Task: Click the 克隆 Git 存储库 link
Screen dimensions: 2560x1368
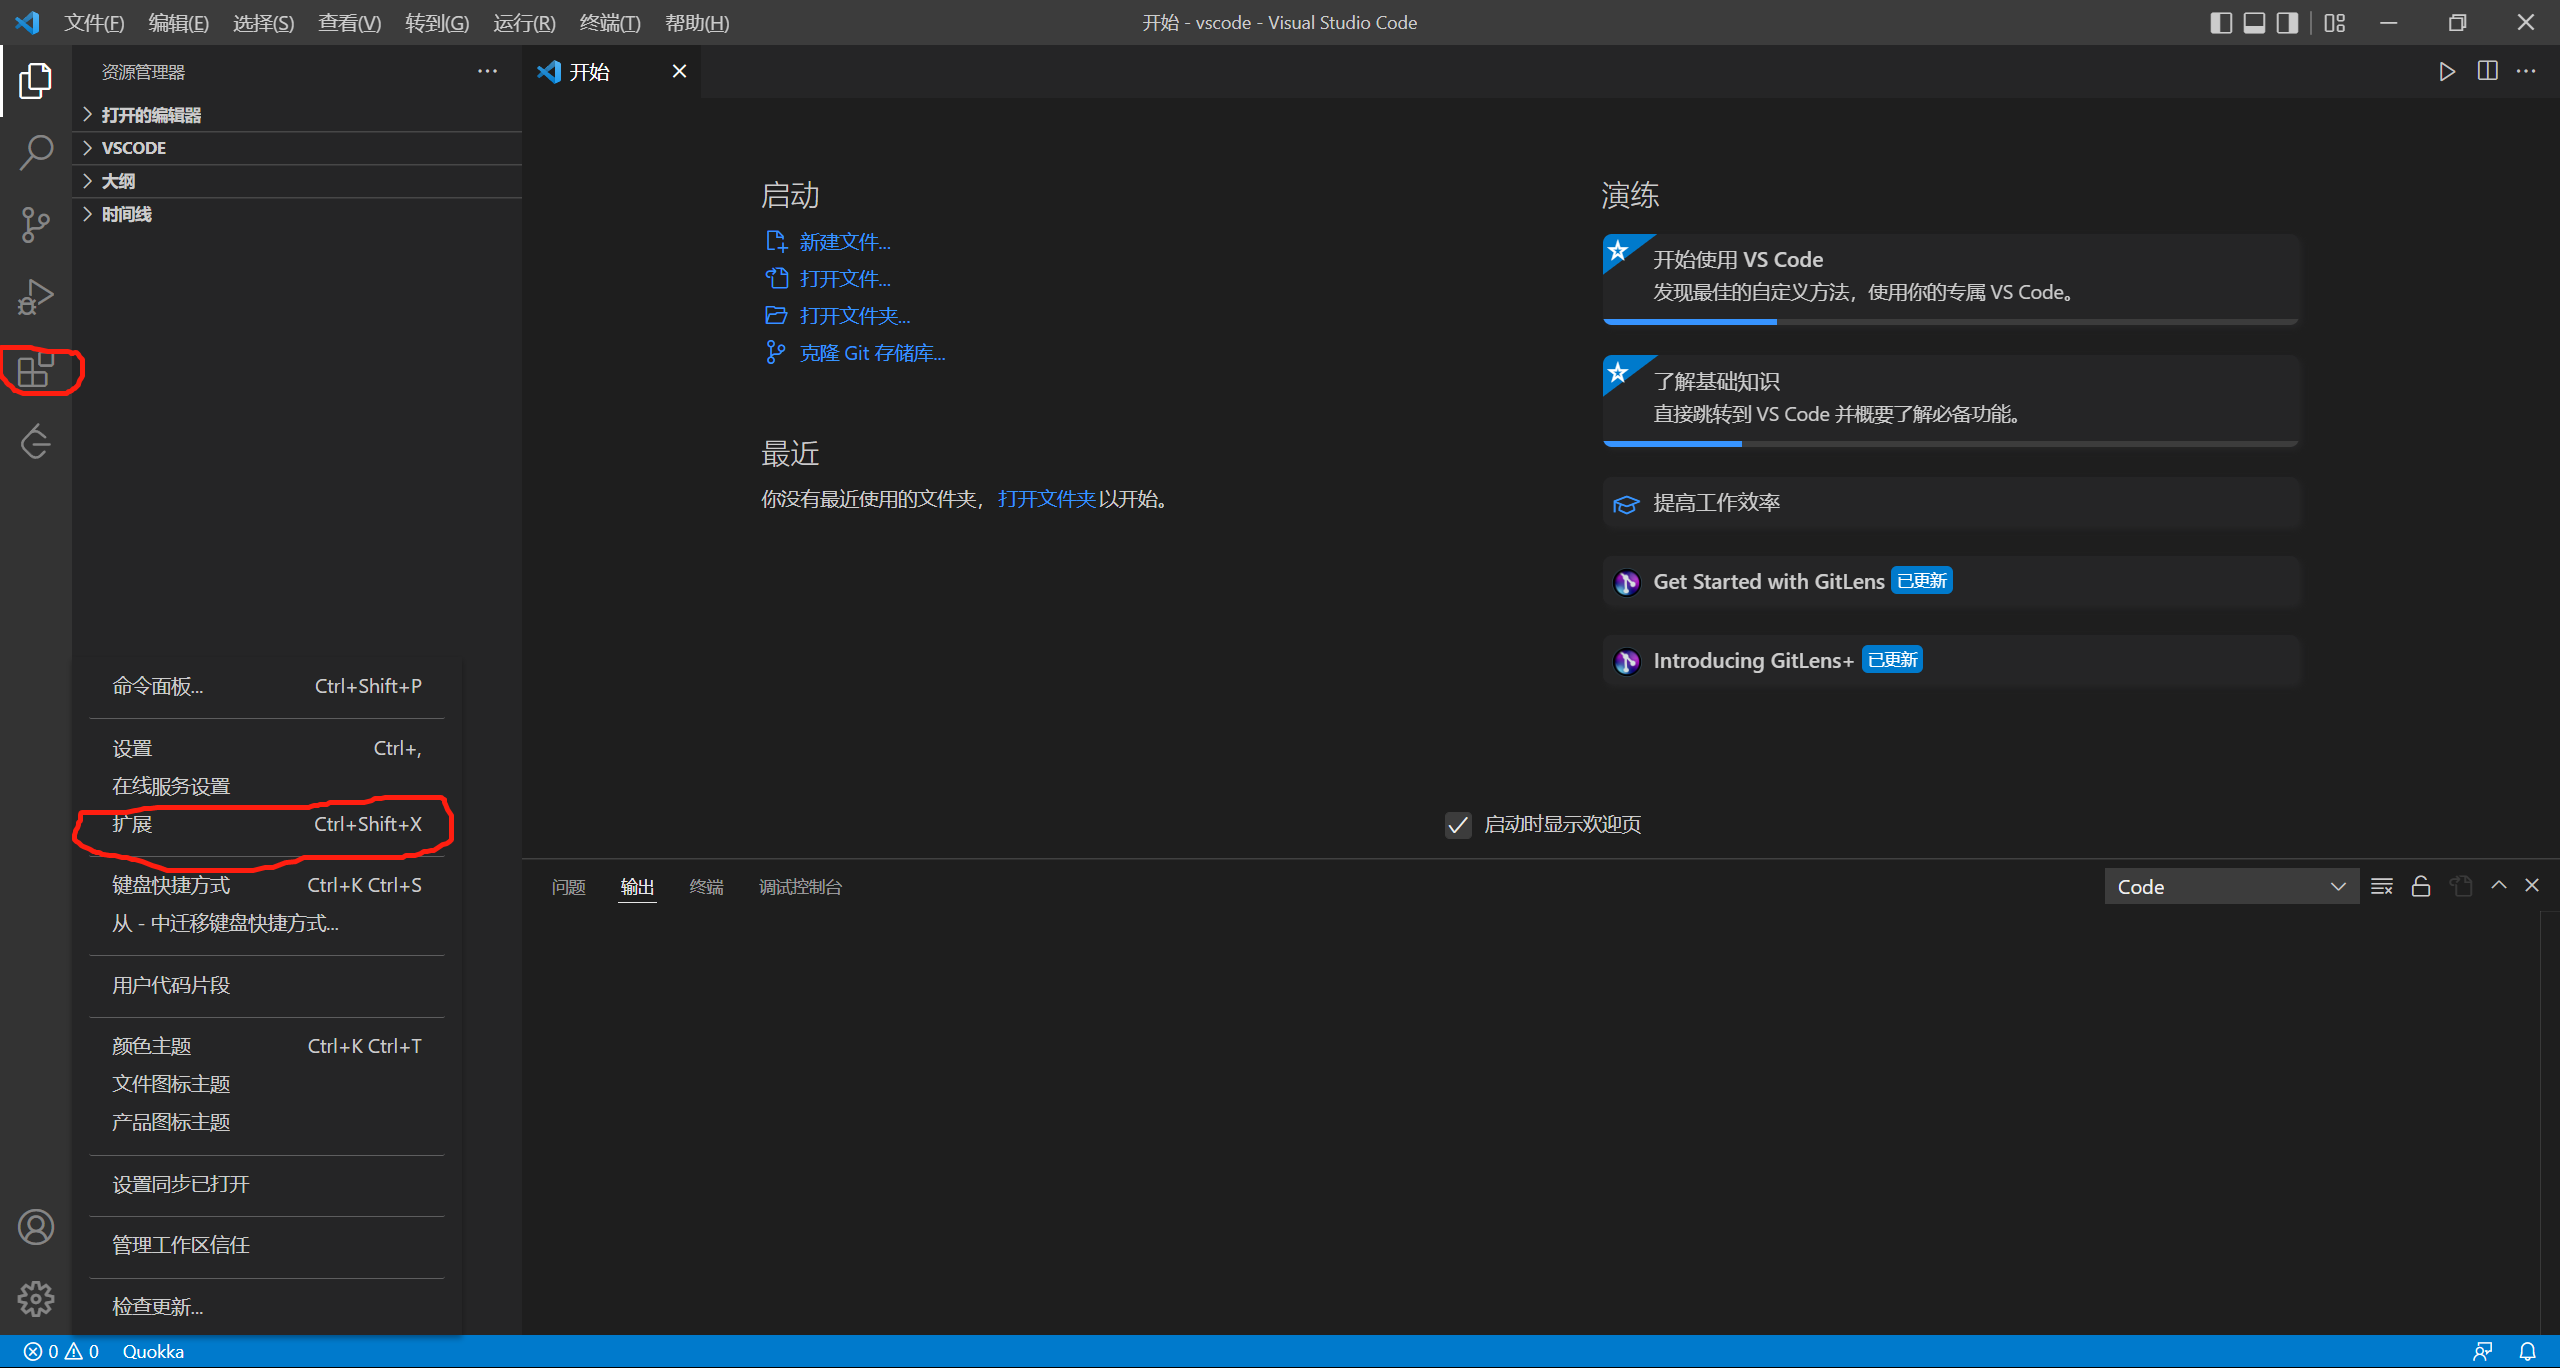Action: click(871, 352)
